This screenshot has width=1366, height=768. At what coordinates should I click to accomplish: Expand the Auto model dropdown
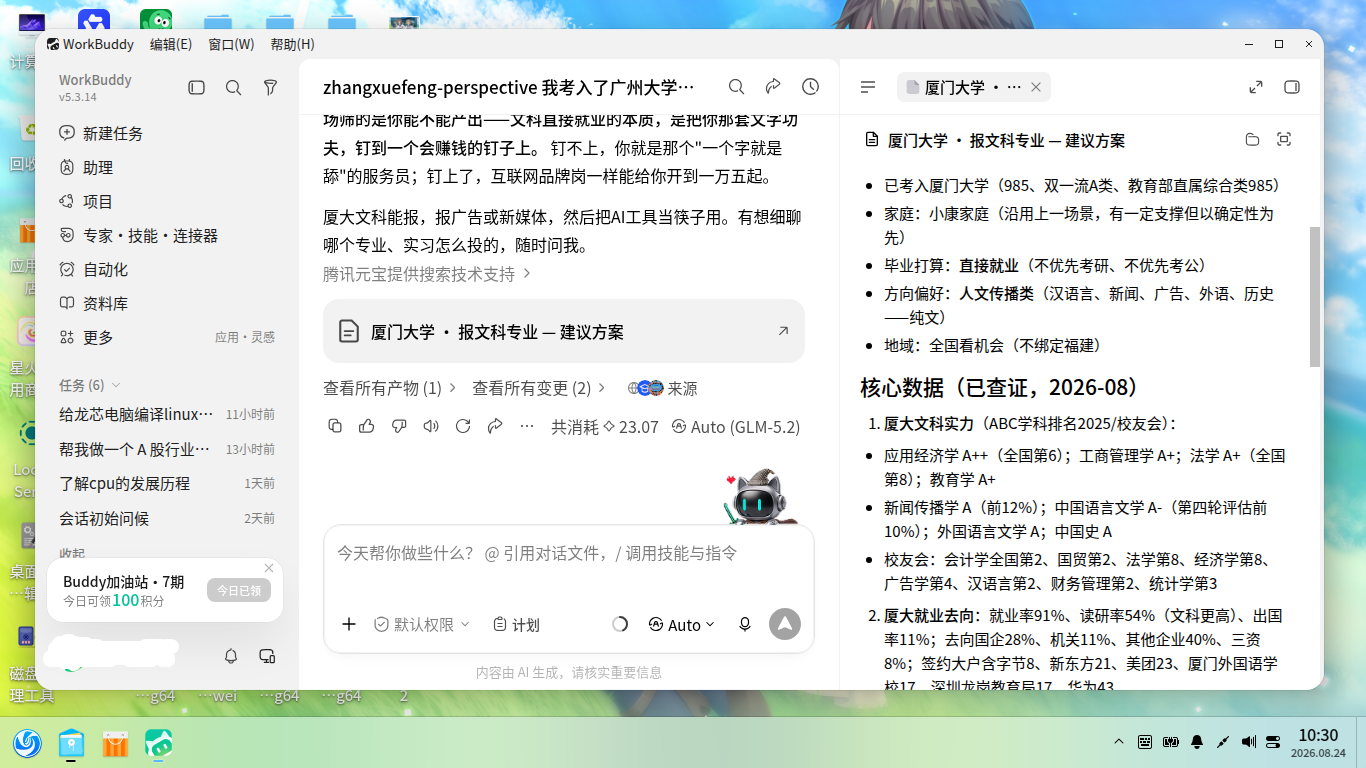coord(682,624)
